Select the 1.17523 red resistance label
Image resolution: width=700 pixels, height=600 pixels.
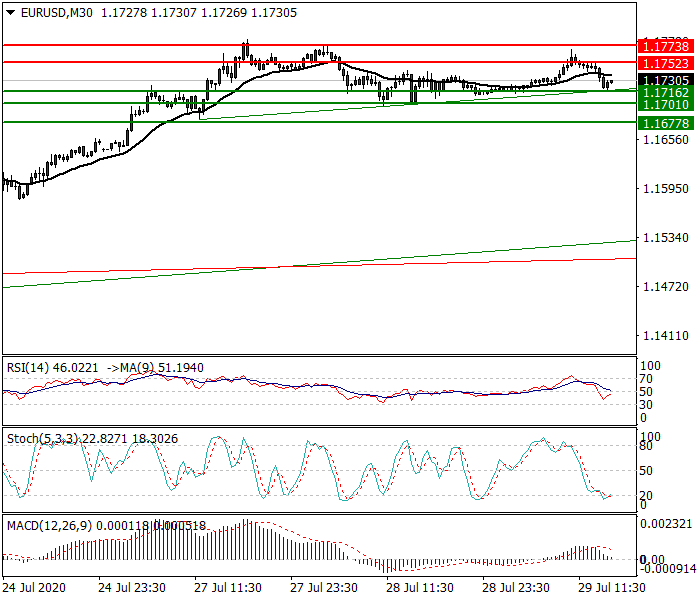coord(666,63)
